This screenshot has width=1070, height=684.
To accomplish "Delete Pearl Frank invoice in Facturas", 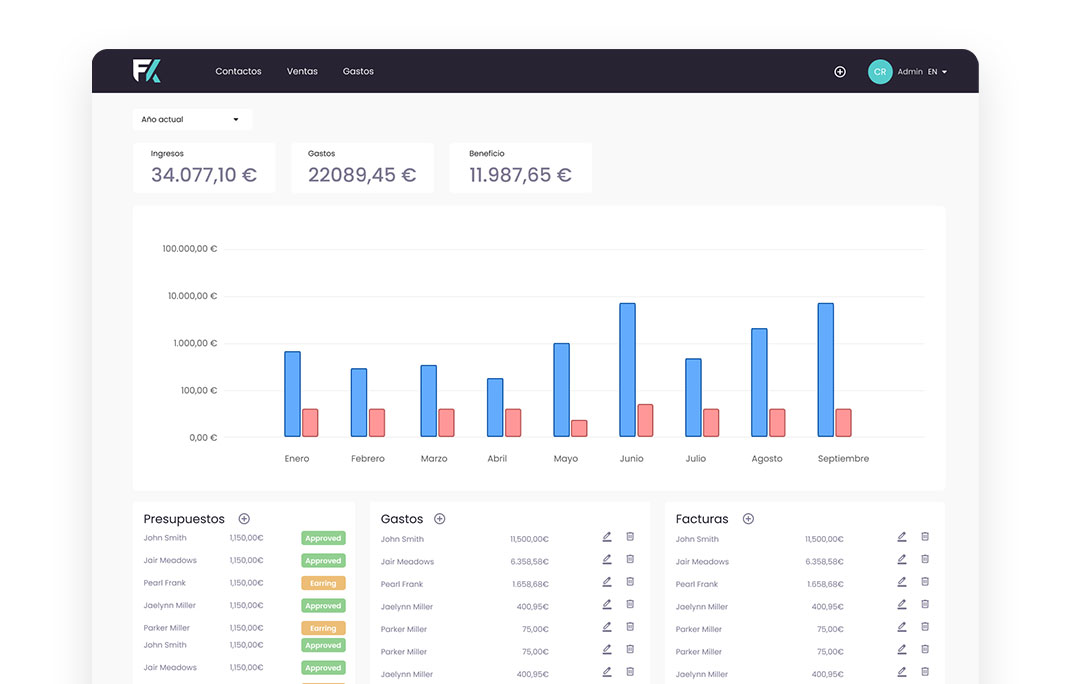I will 925,582.
